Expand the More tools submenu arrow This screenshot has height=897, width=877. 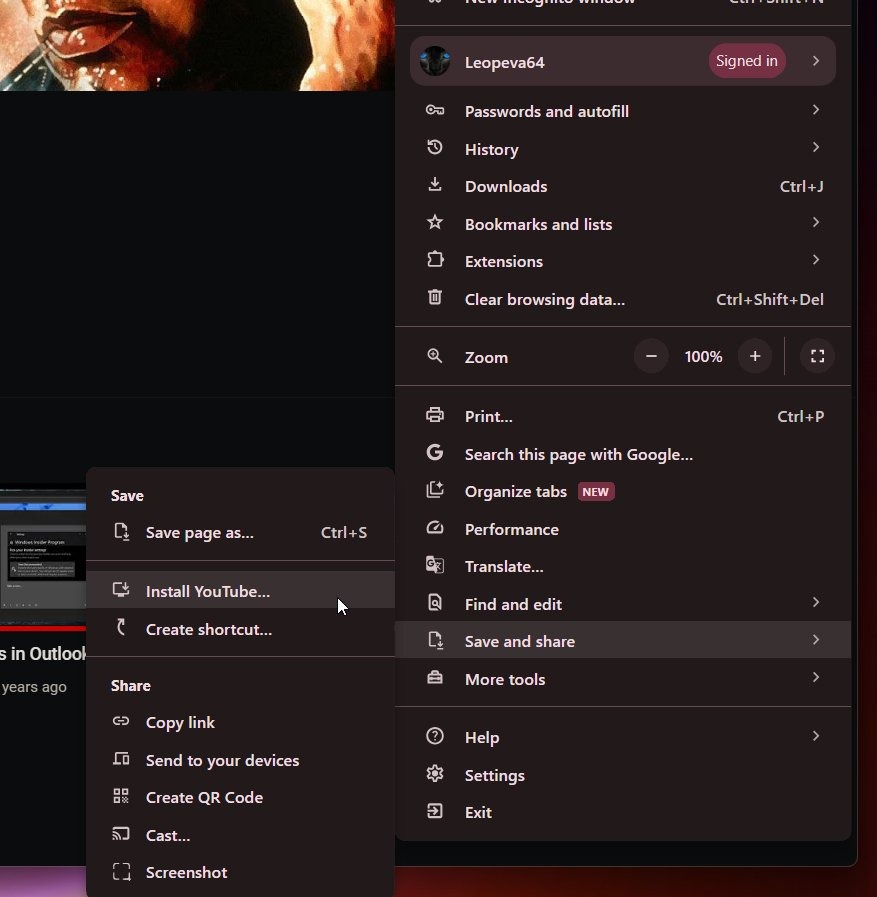(816, 677)
